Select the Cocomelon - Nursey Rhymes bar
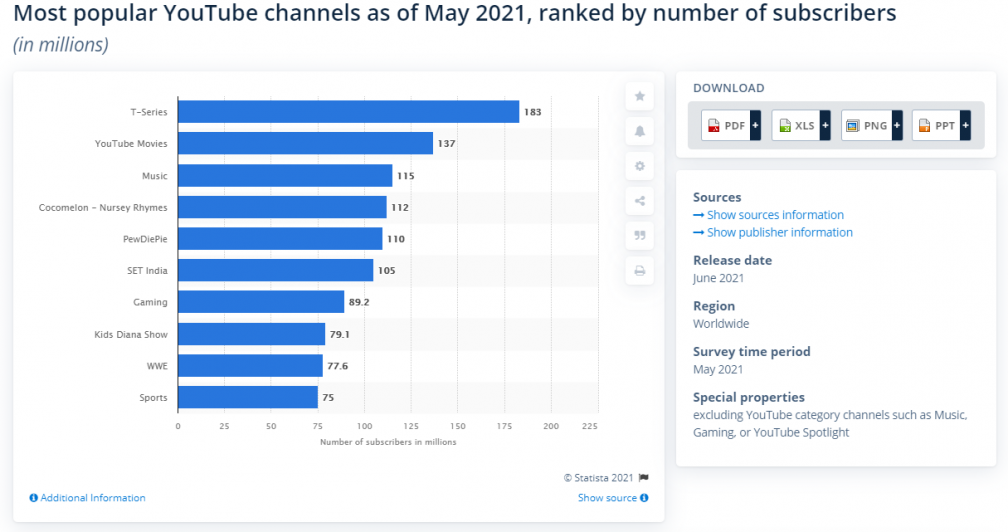 click(282, 207)
